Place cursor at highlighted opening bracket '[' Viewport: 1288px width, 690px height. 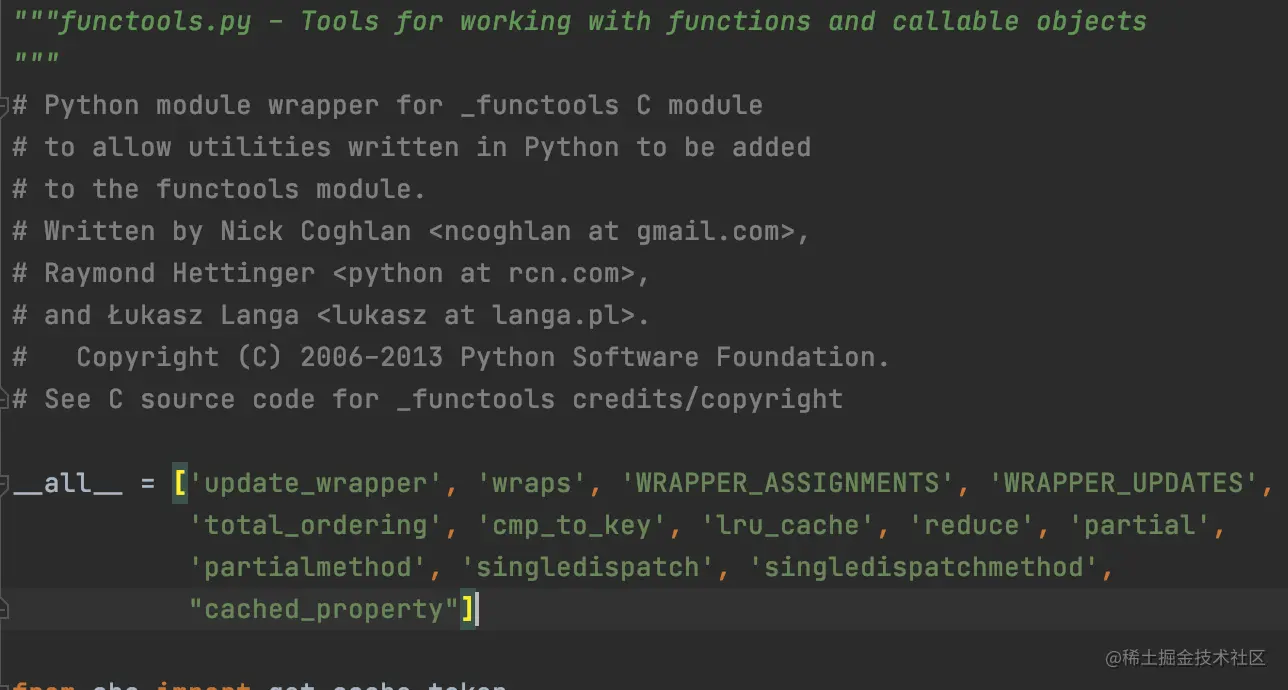click(180, 483)
